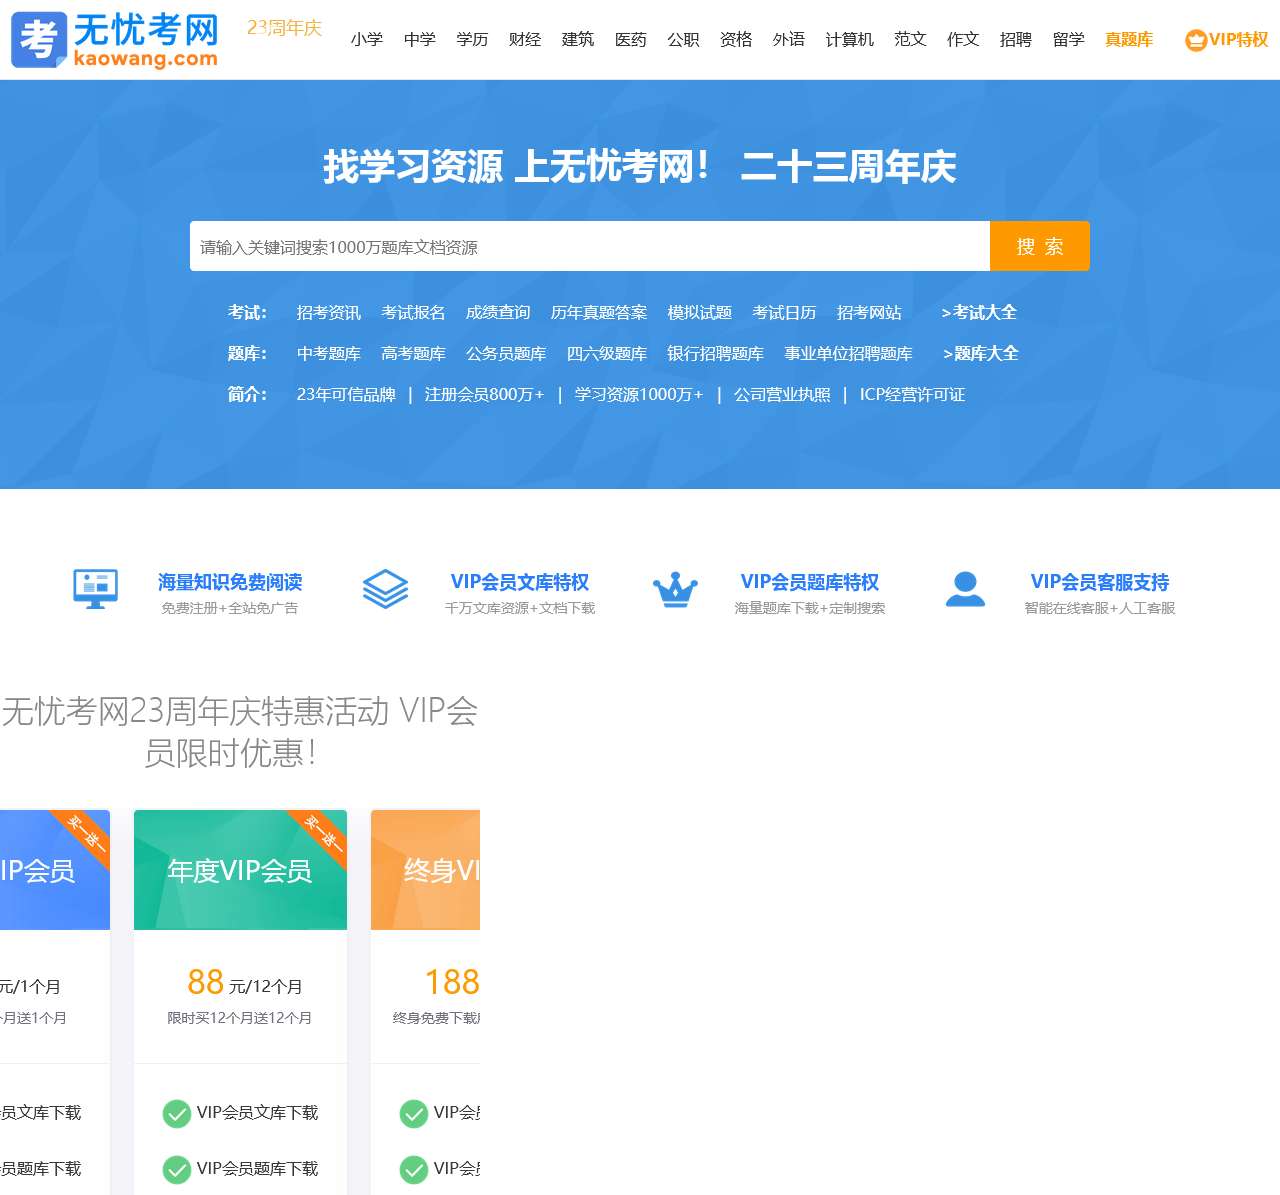Switch to the 真题库 section

coord(1127,41)
